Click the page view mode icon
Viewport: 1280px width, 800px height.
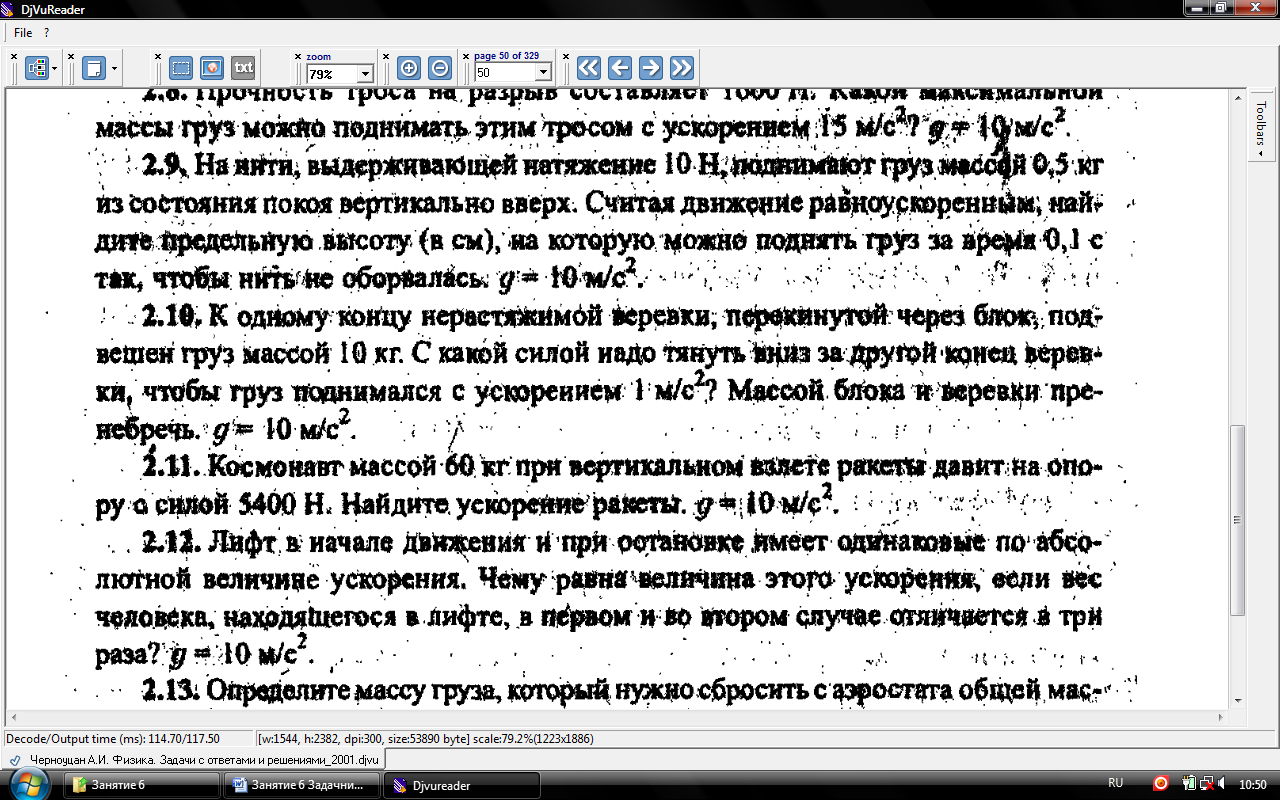94,68
